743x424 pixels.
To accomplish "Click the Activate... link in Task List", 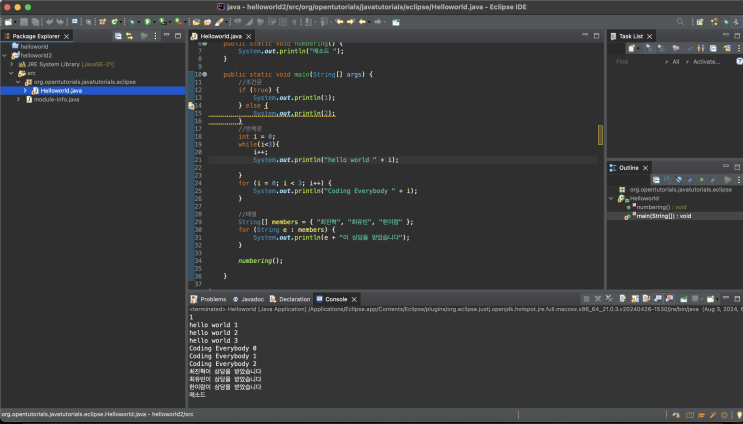I will pos(707,62).
